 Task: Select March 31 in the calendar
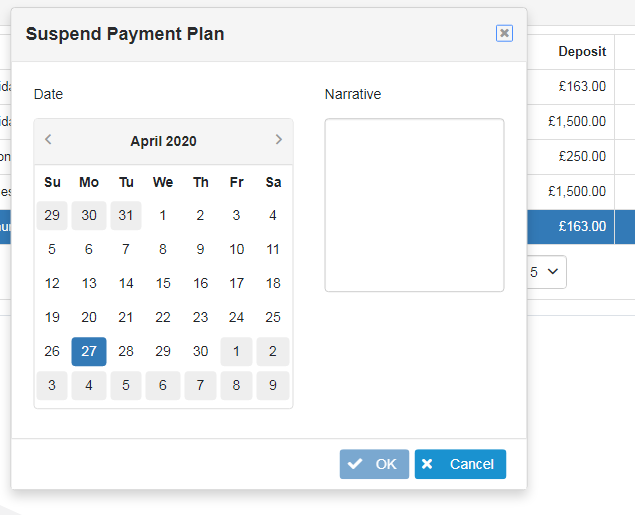tap(126, 215)
